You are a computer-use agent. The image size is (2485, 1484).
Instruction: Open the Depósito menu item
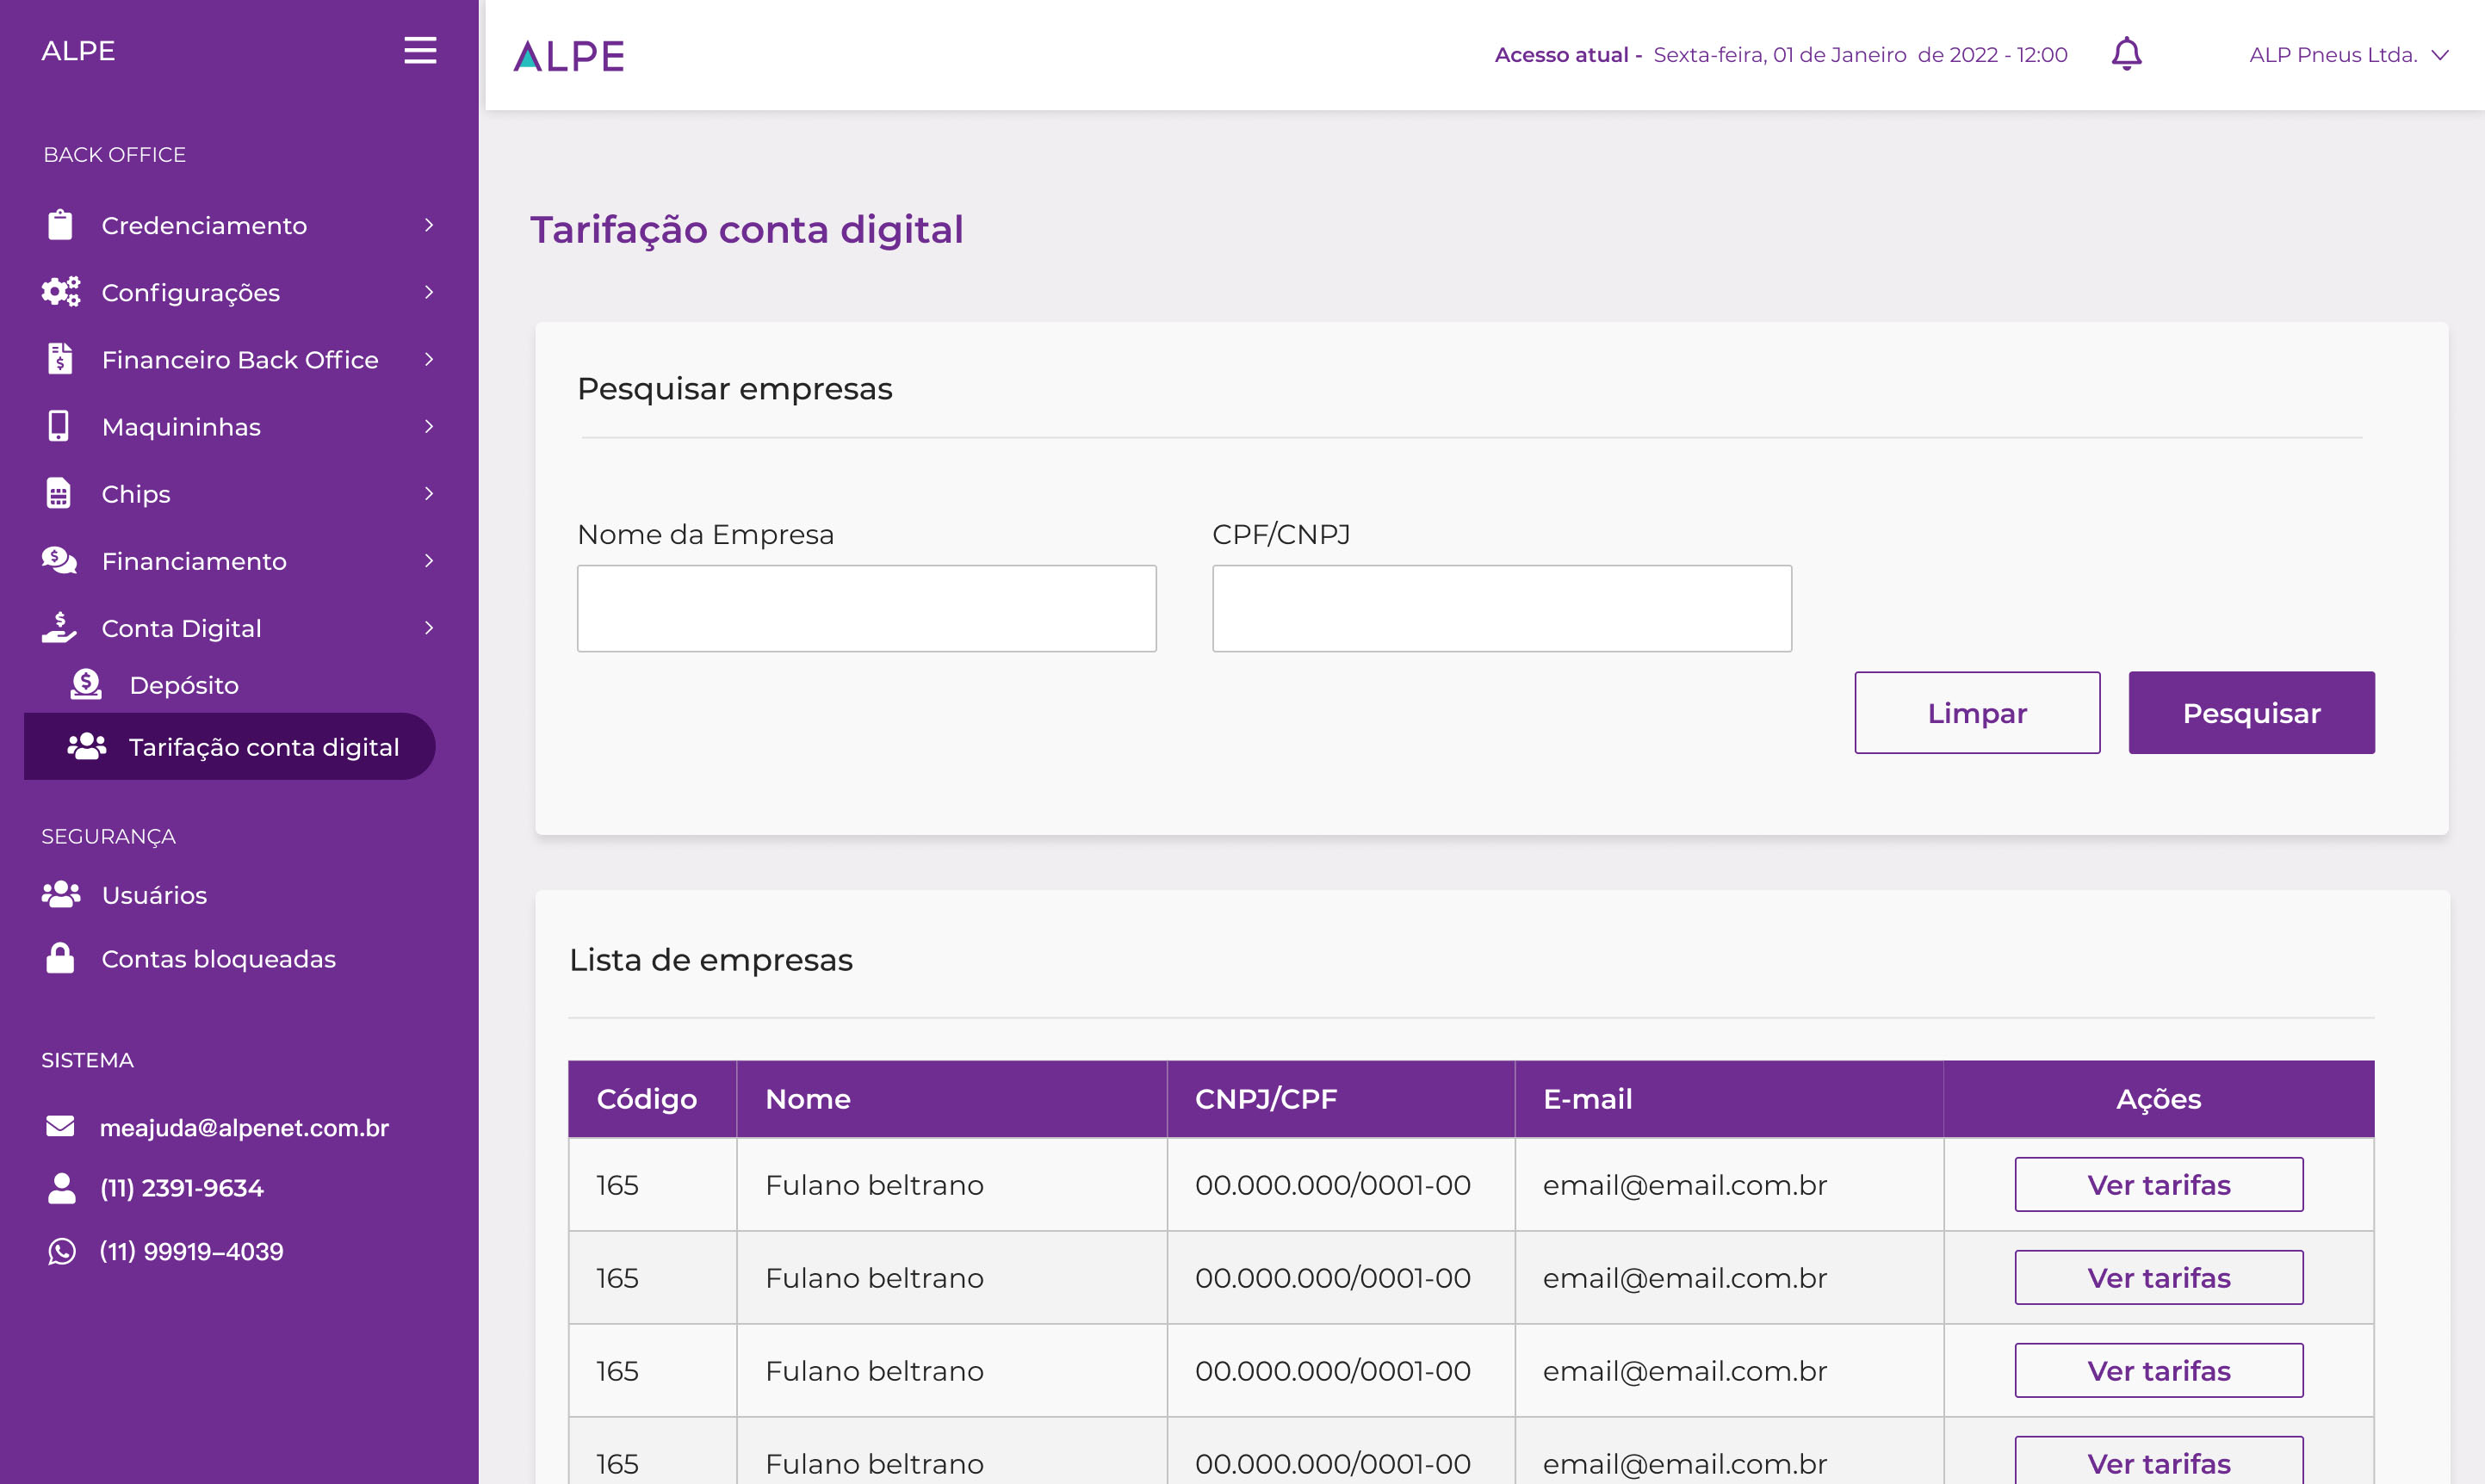pos(184,685)
